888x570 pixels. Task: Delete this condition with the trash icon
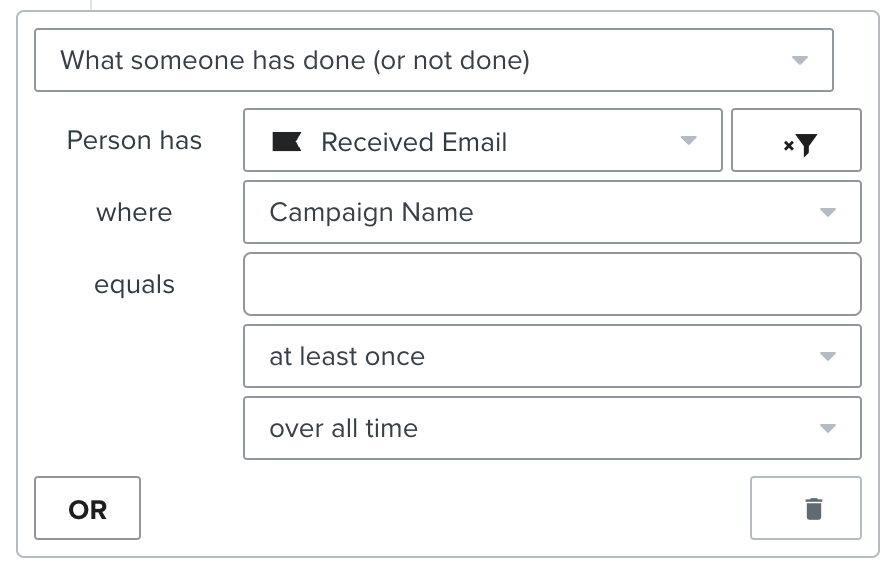tap(814, 509)
